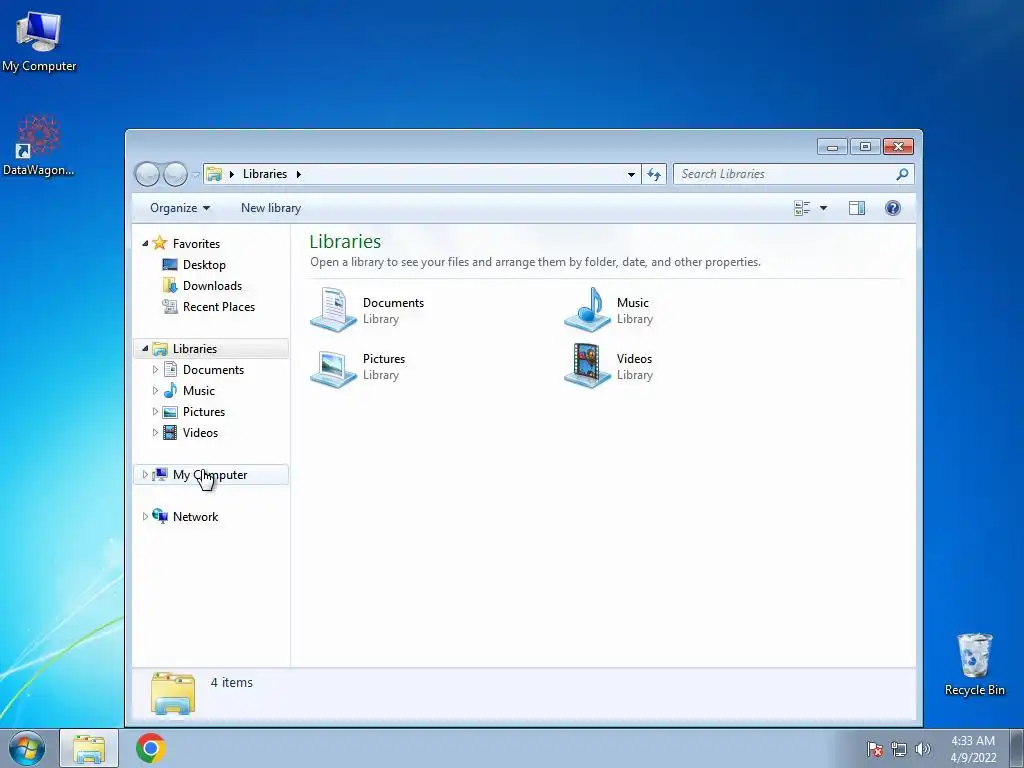Select My Computer in the navigation pane
The height and width of the screenshot is (768, 1024).
[x=210, y=475]
